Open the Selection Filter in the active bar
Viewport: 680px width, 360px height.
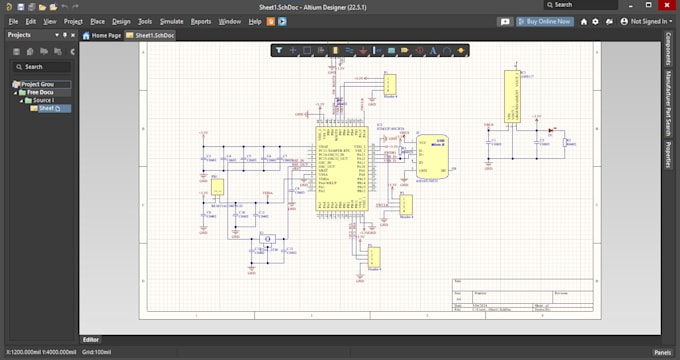pyautogui.click(x=279, y=50)
